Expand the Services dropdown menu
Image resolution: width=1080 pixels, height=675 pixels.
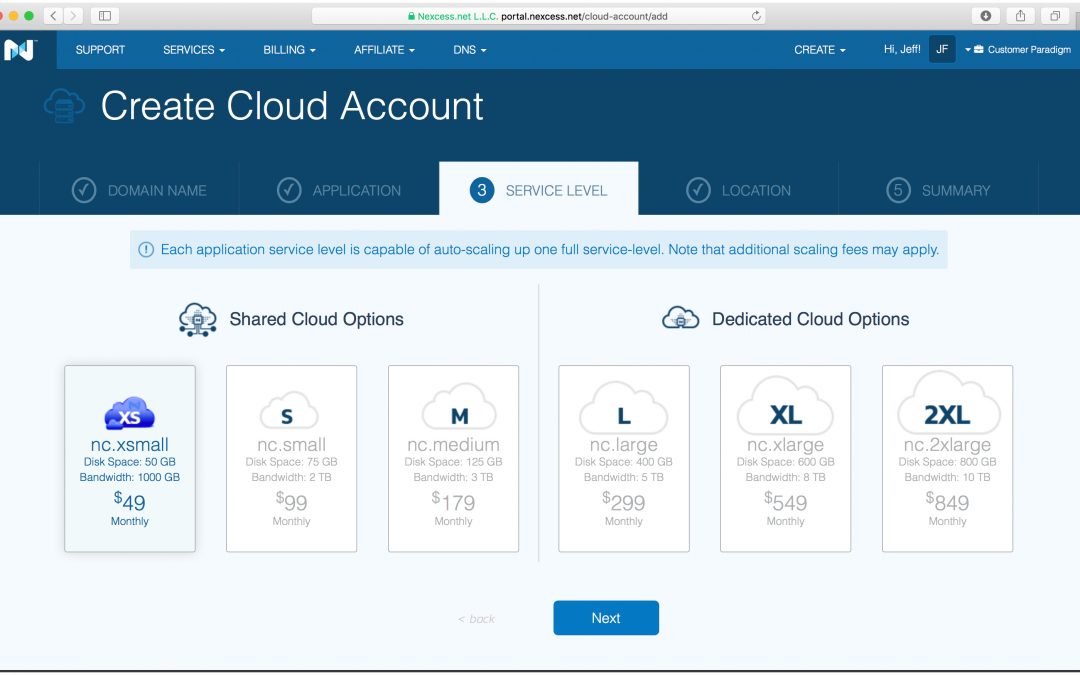click(x=193, y=50)
